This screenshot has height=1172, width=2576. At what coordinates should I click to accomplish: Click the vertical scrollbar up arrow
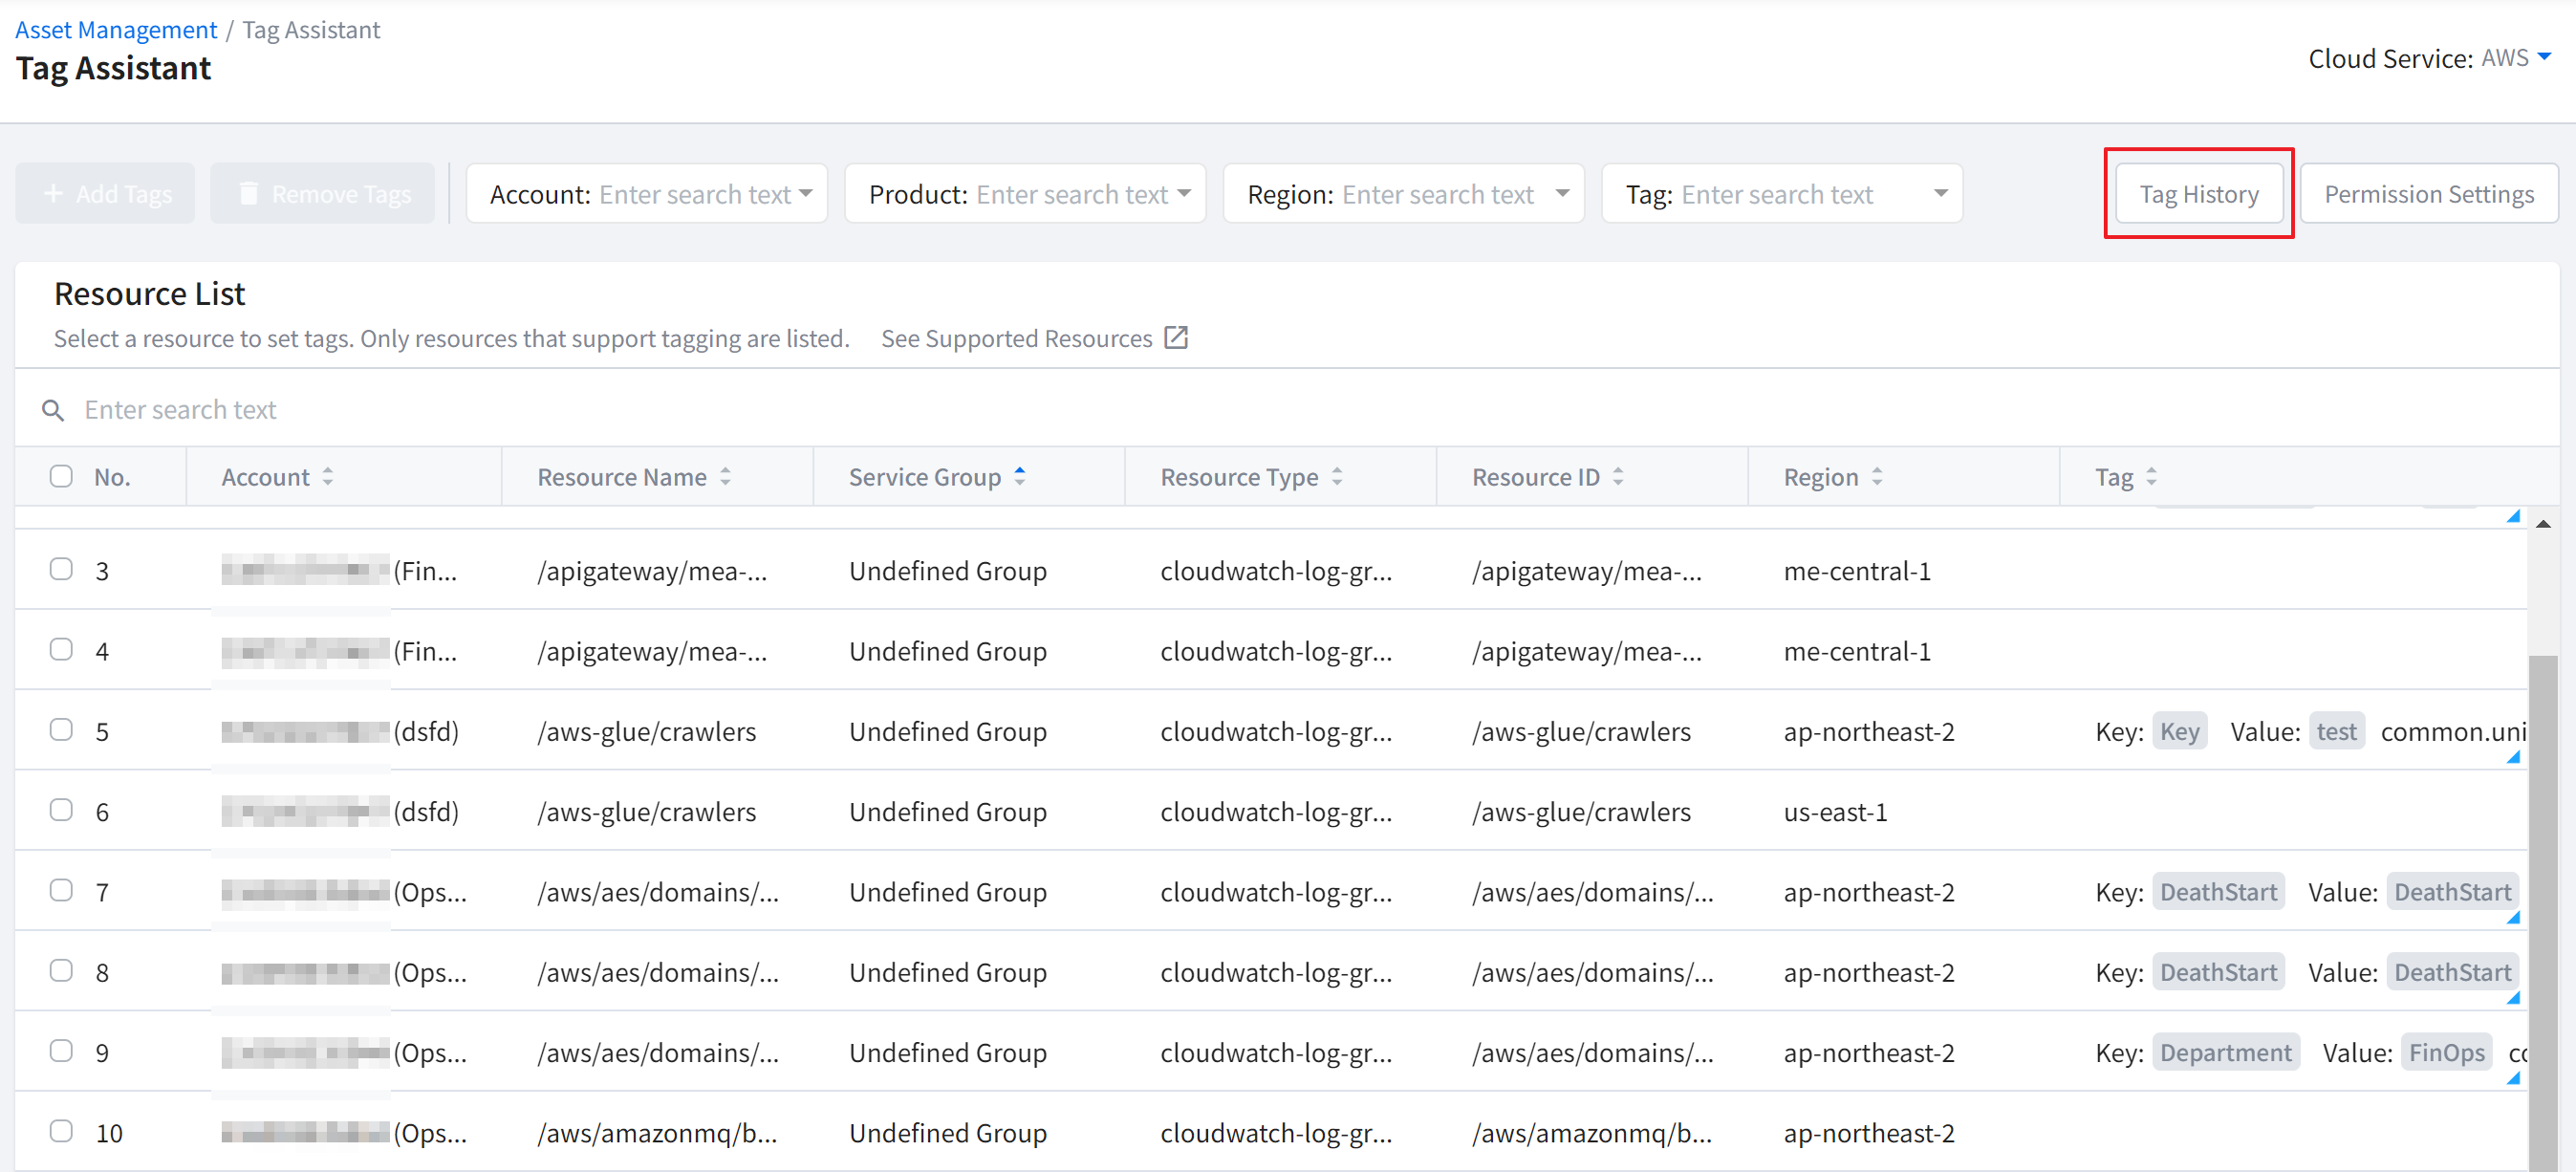[2542, 524]
